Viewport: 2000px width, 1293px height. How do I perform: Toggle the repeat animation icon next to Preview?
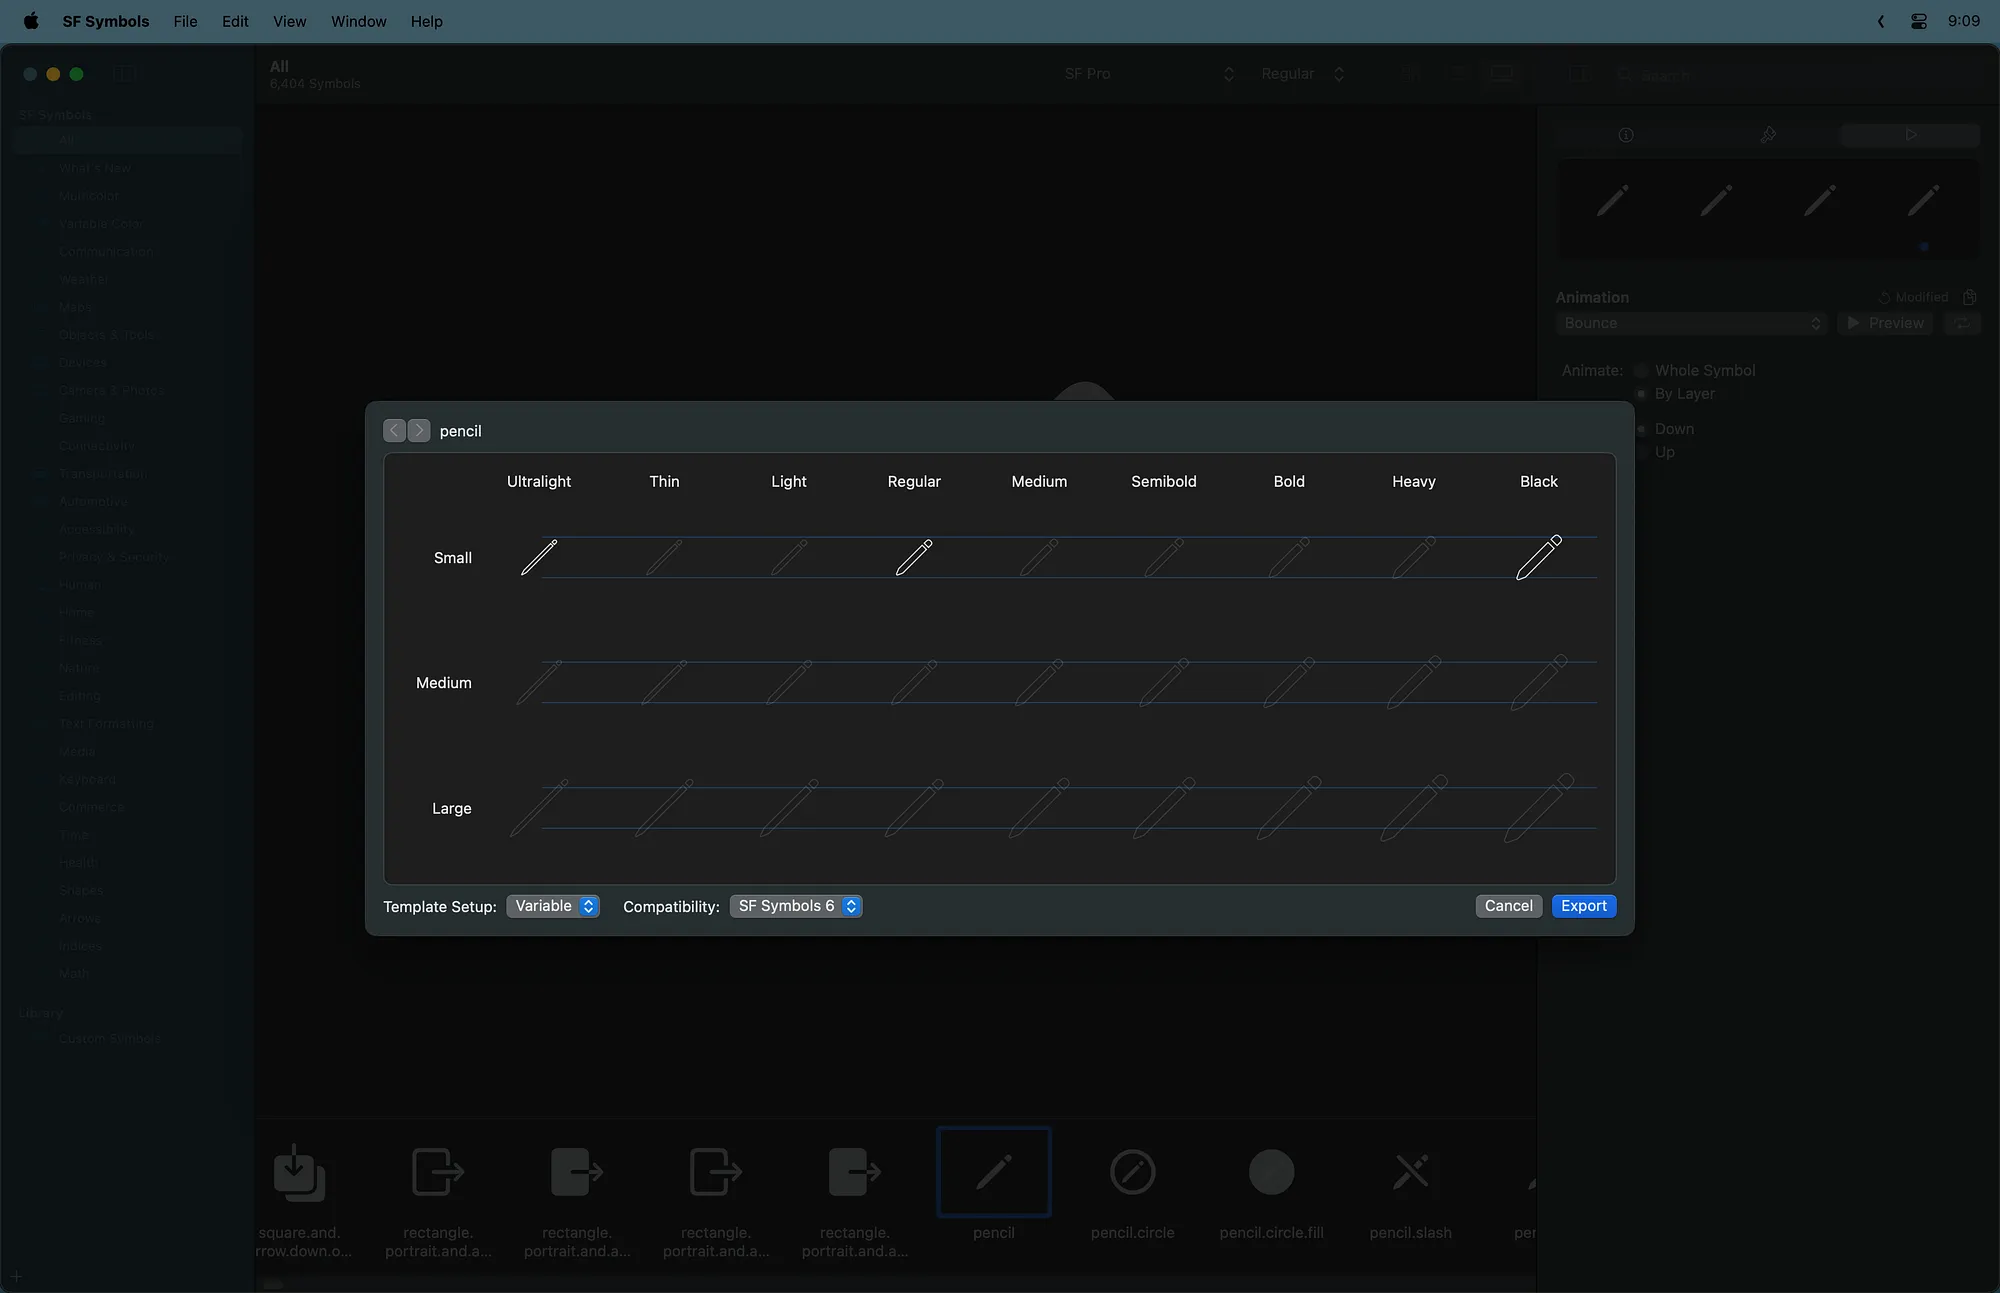1962,323
